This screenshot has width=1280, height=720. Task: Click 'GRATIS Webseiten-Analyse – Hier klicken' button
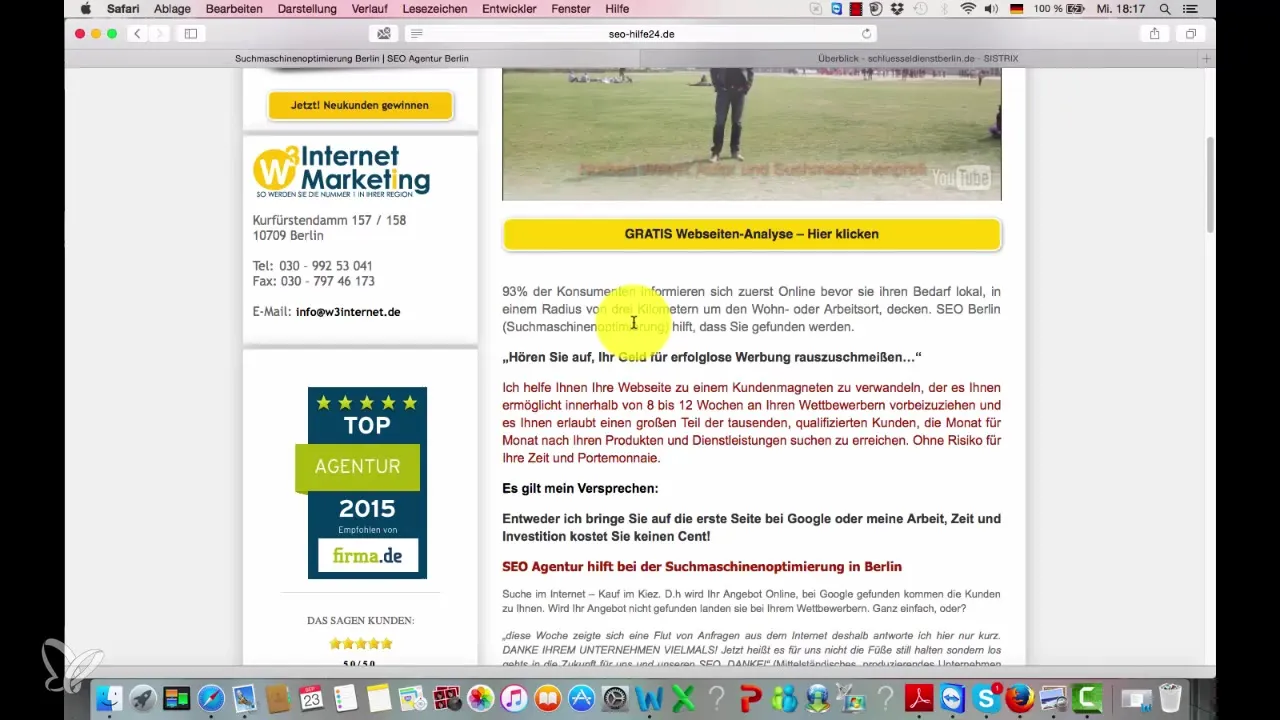pos(752,234)
